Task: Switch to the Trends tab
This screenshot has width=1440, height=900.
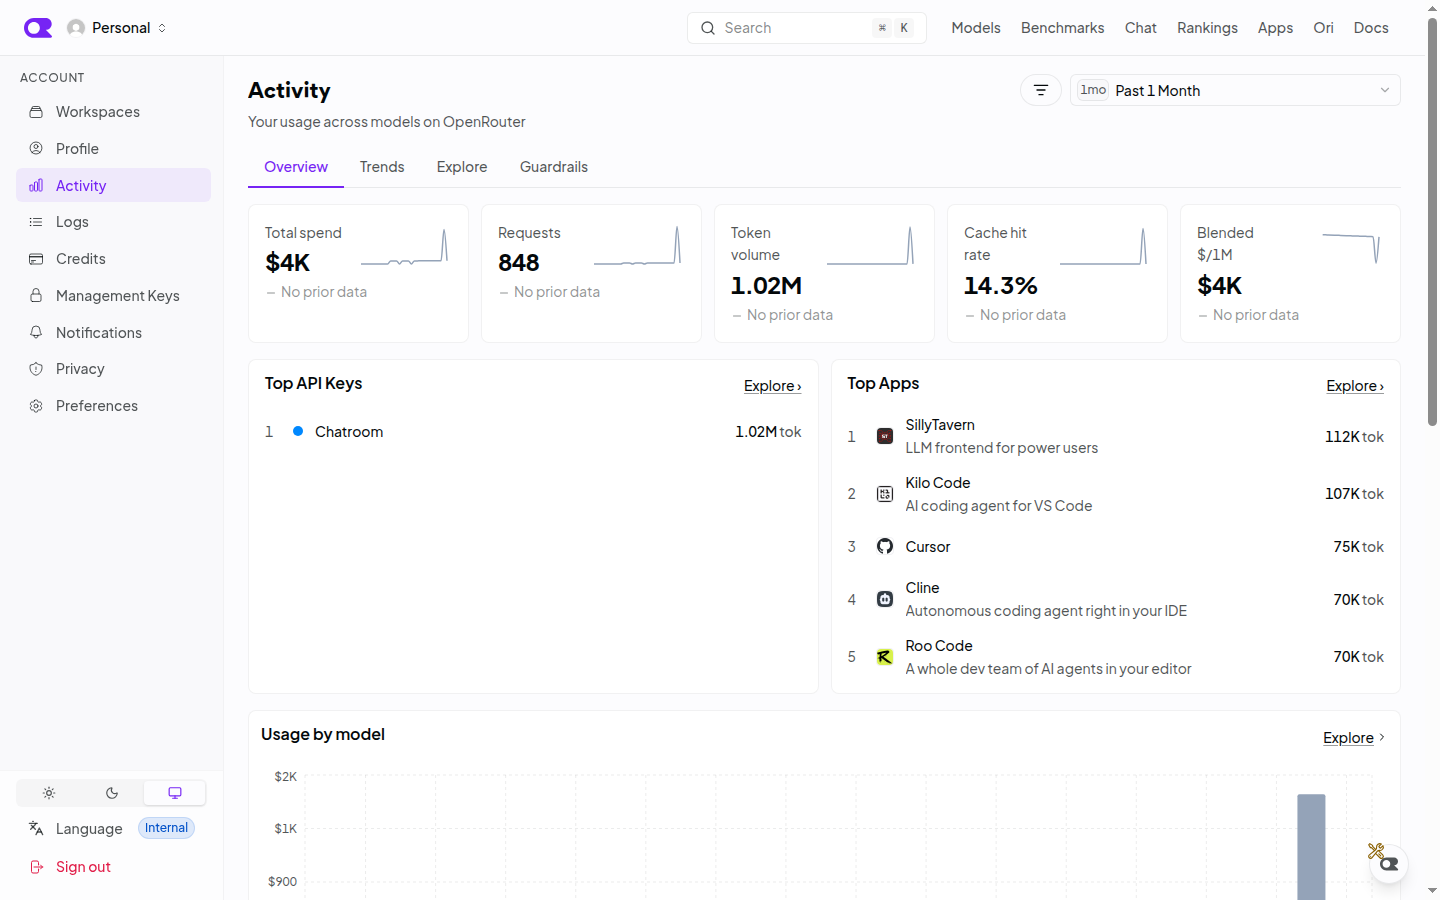Action: (382, 167)
